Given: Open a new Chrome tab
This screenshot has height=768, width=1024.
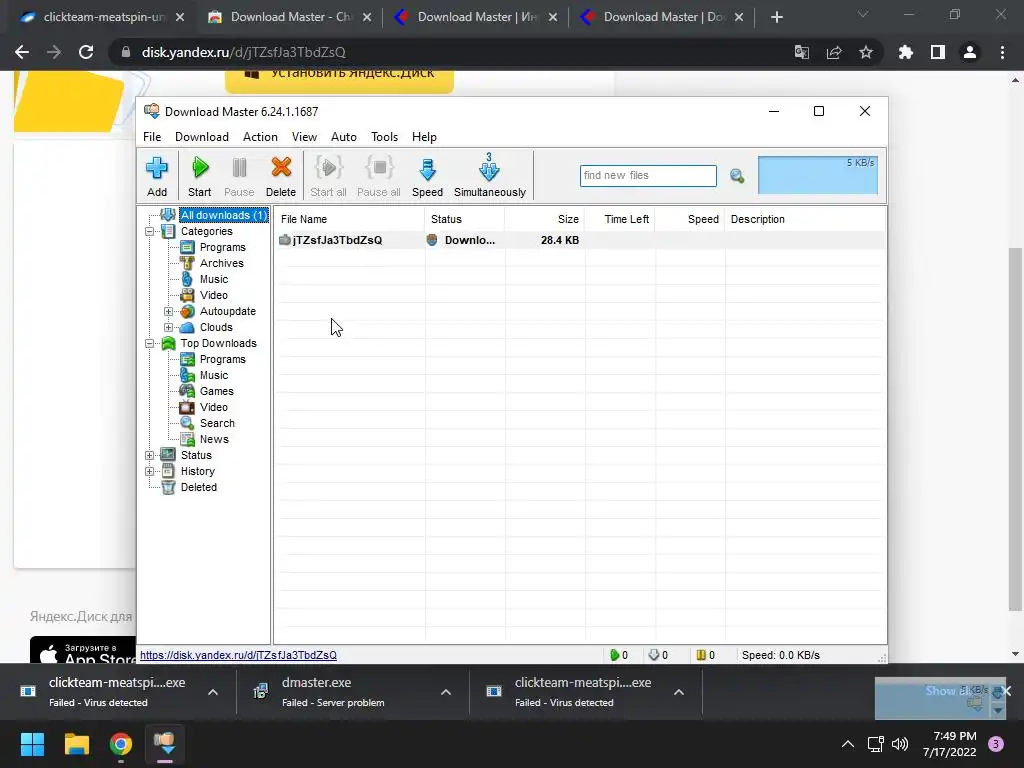Looking at the screenshot, I should [776, 17].
